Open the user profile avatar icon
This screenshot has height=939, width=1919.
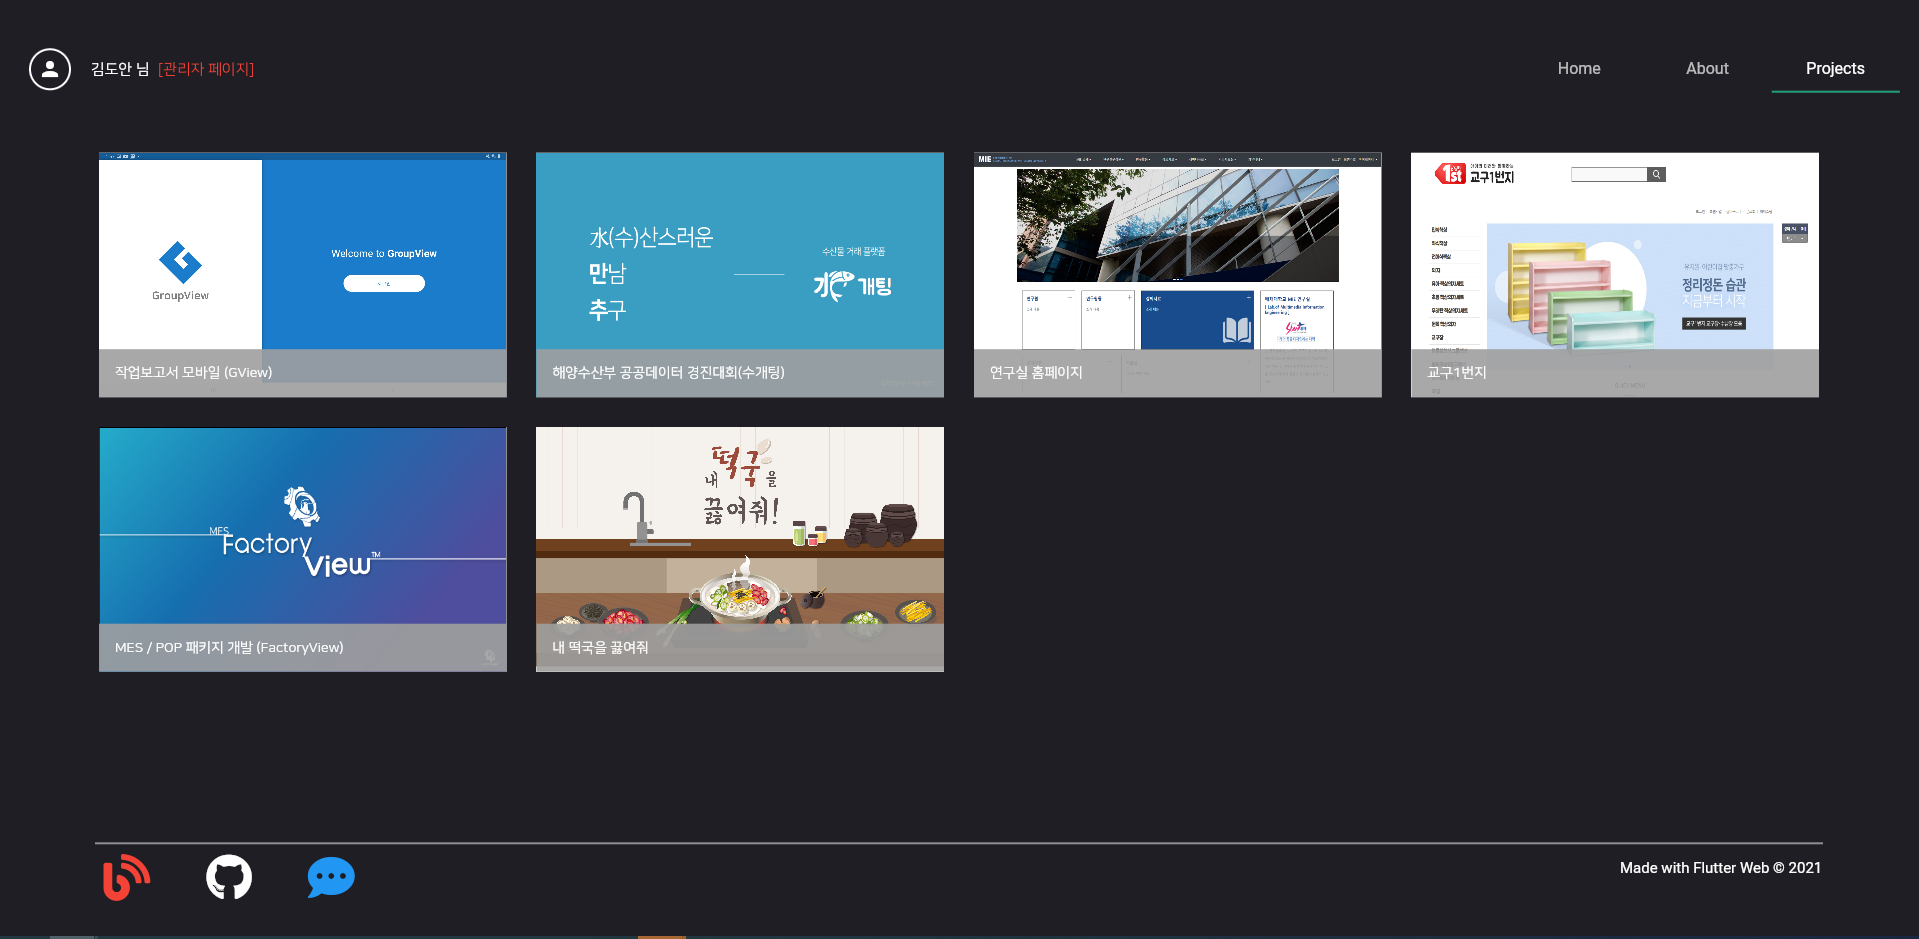[x=49, y=69]
